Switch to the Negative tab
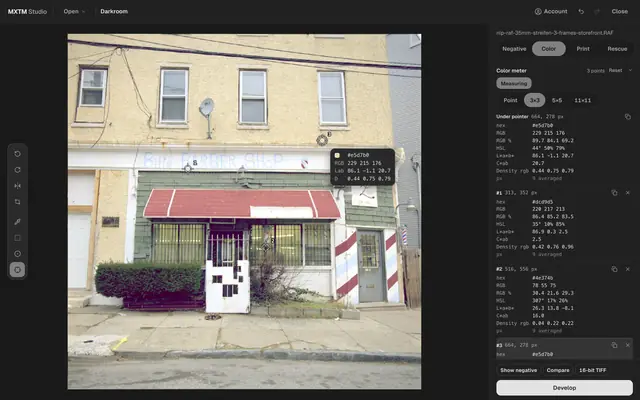This screenshot has width=640, height=400. point(514,49)
